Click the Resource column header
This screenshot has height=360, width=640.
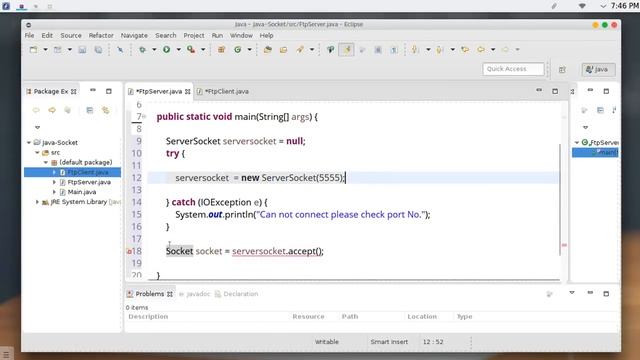coord(308,316)
